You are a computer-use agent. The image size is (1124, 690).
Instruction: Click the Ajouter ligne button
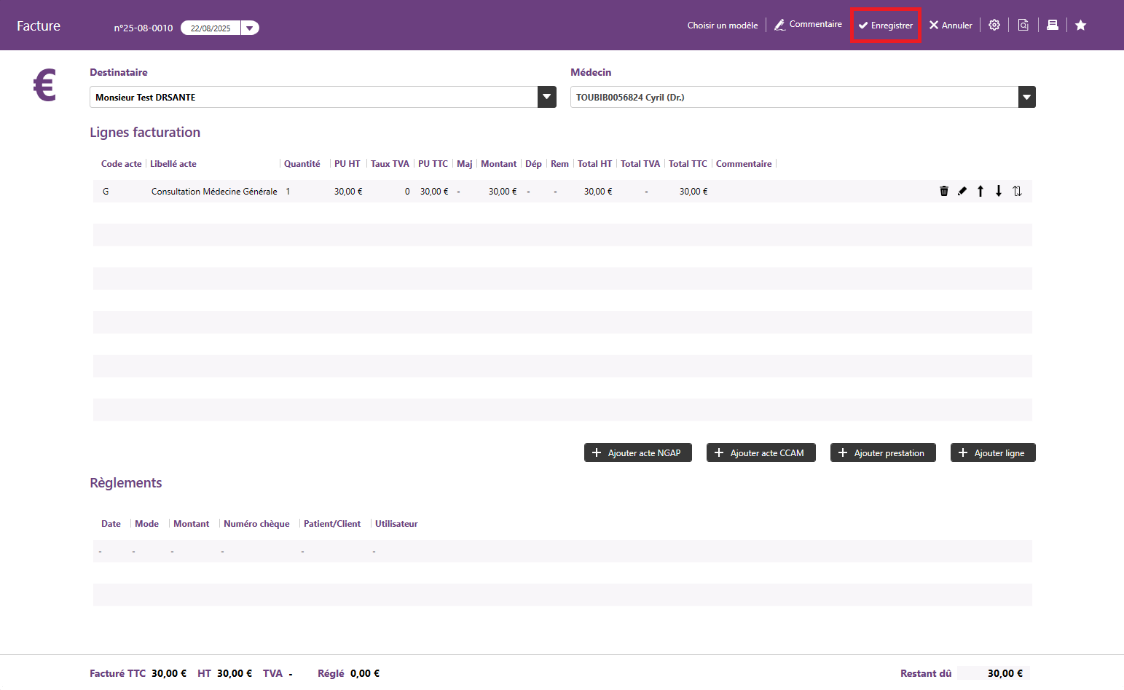click(993, 453)
